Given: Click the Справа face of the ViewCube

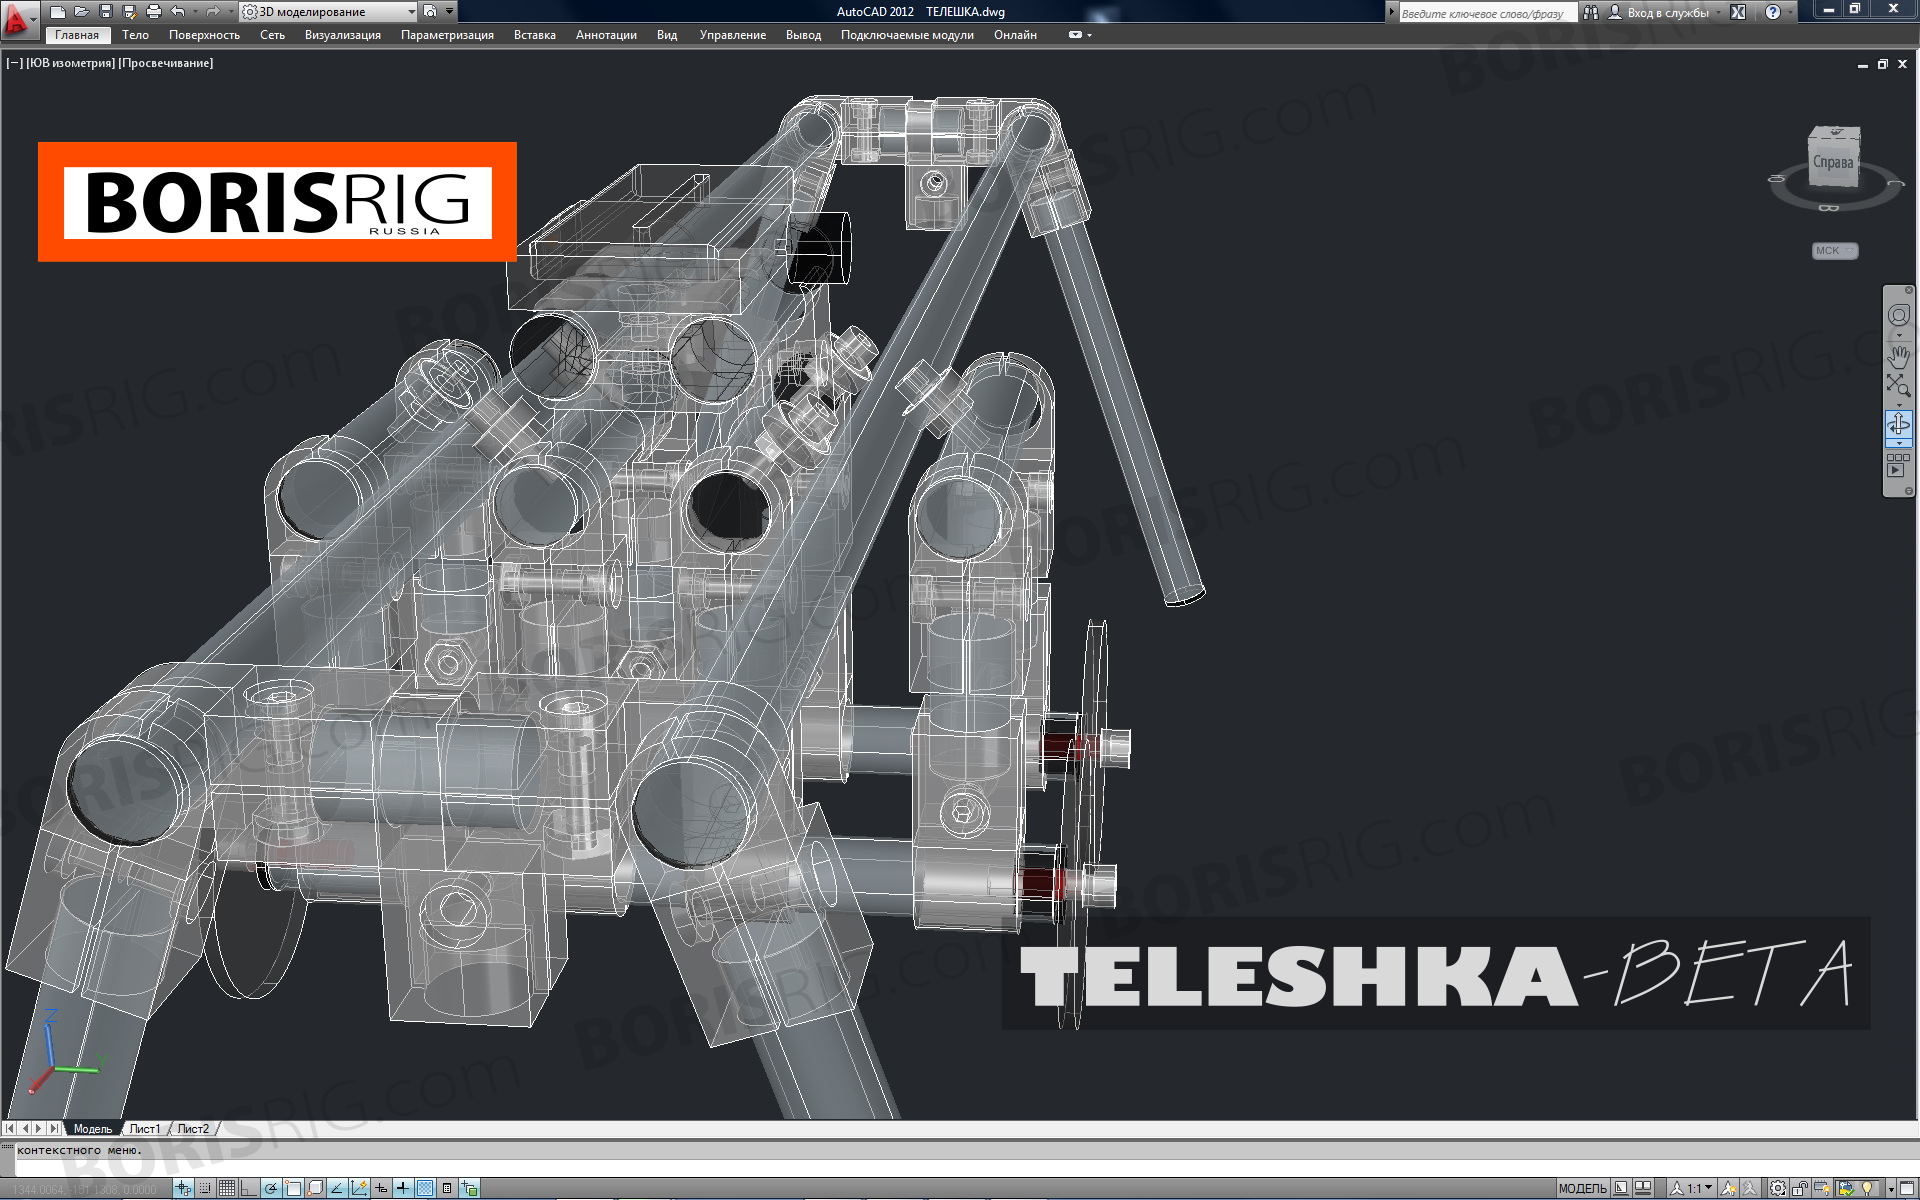Looking at the screenshot, I should pos(1833,161).
